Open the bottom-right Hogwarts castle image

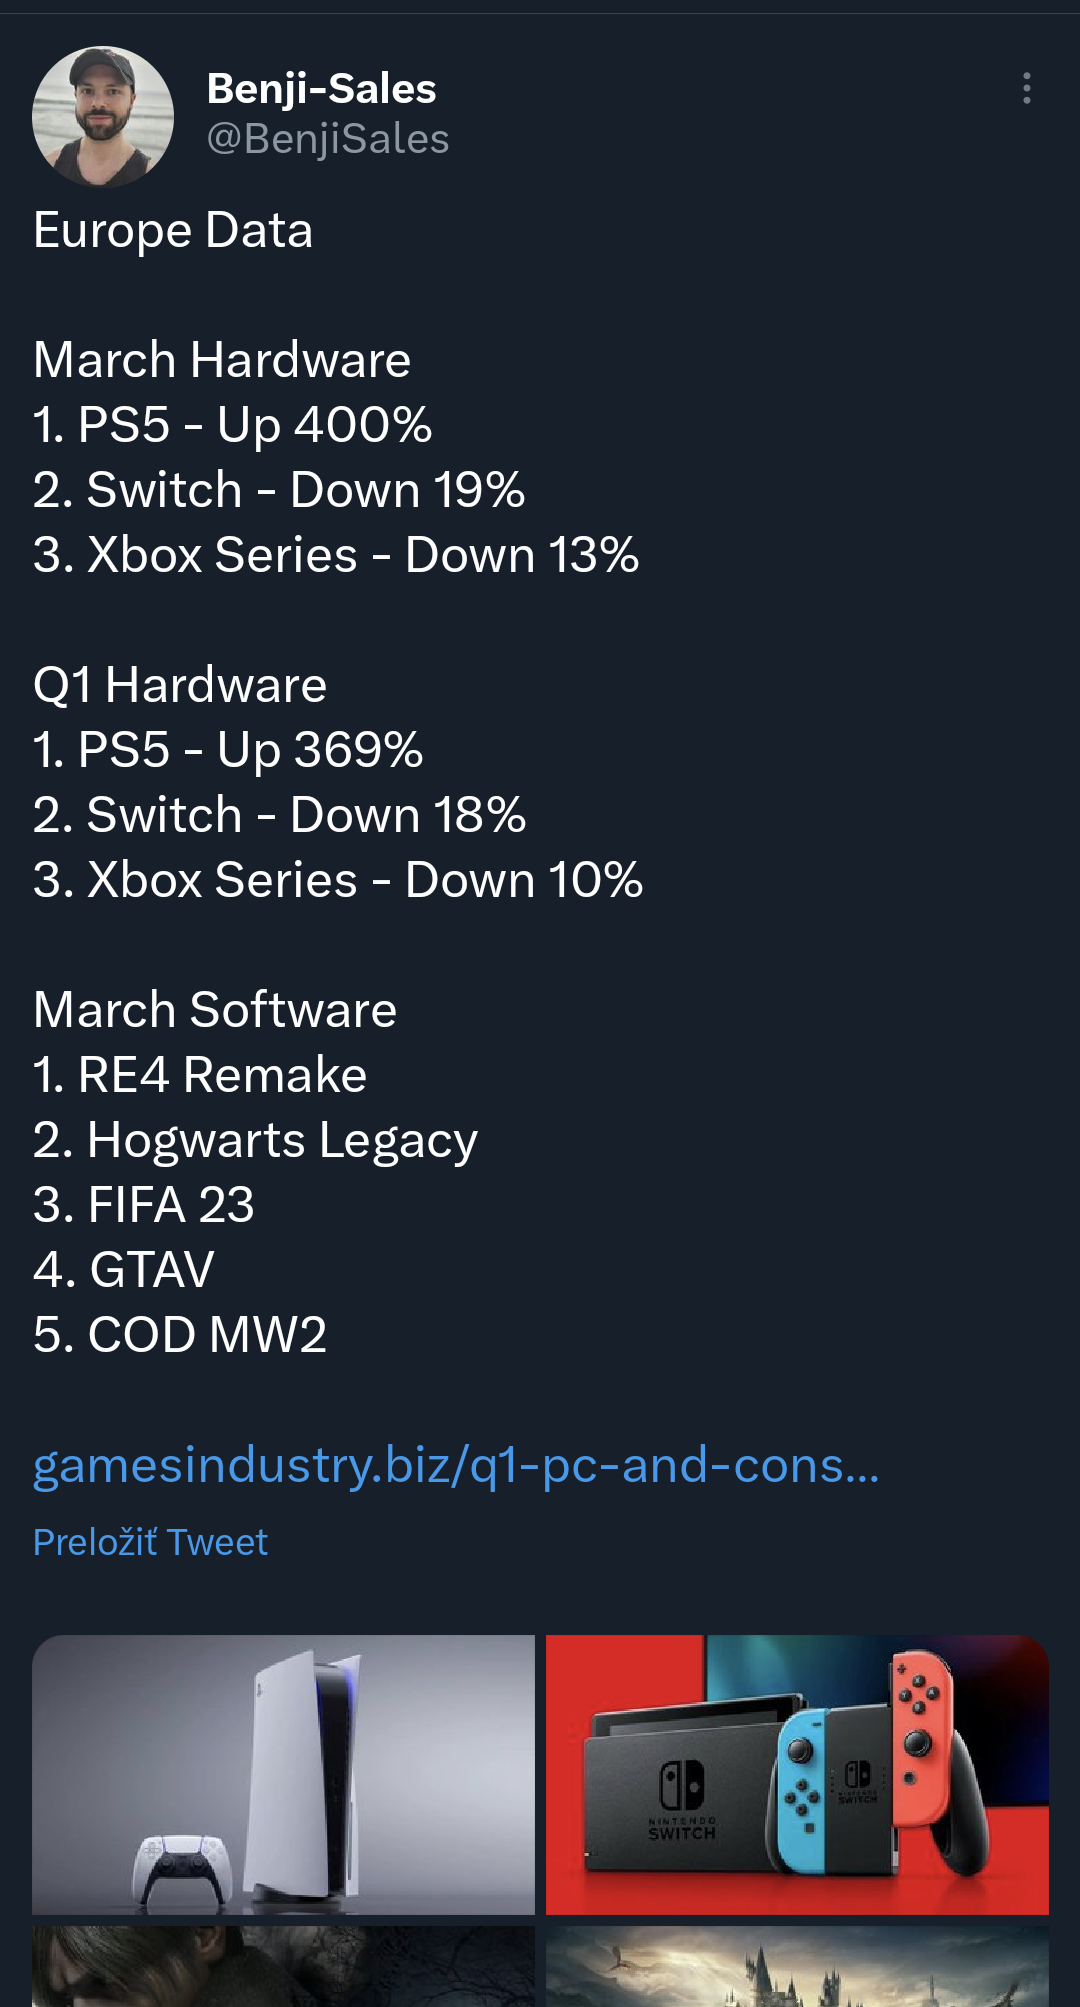pyautogui.click(x=797, y=1966)
